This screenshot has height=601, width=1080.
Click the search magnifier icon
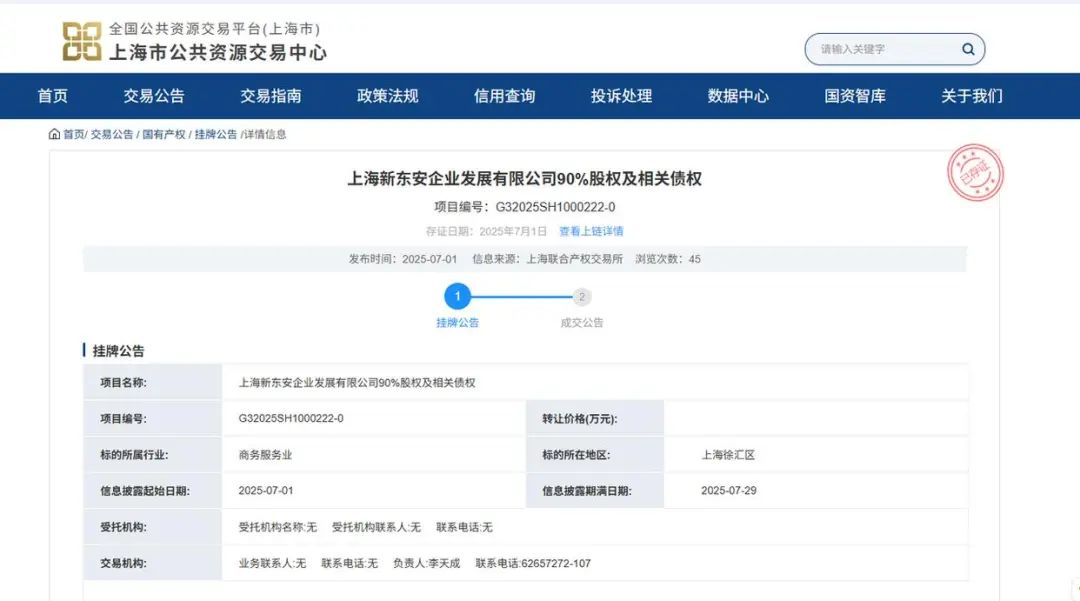click(968, 49)
